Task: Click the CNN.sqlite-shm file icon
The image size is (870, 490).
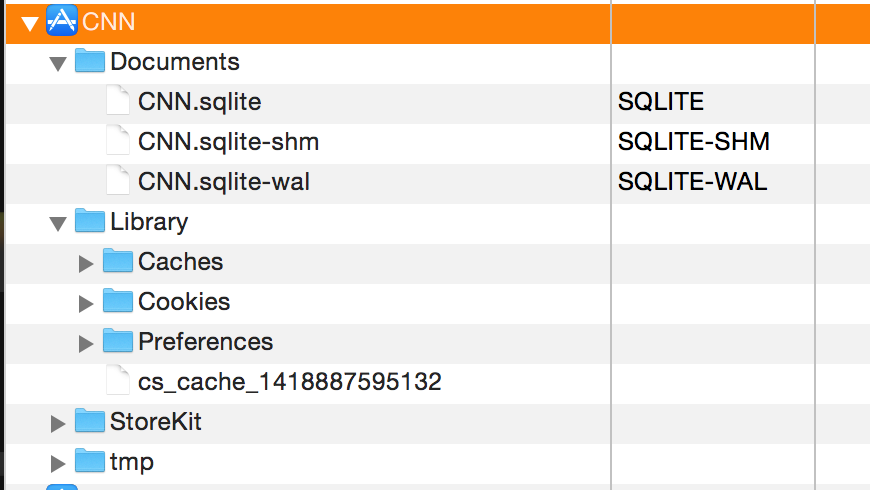Action: coord(118,140)
